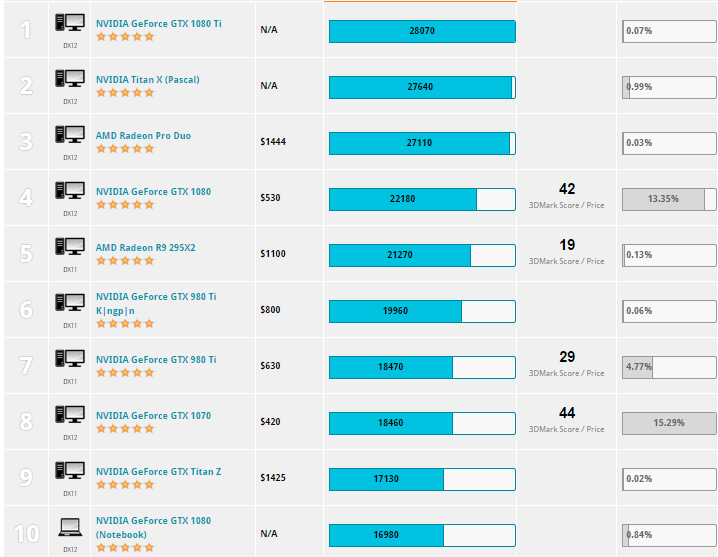The height and width of the screenshot is (557, 718).
Task: Click desktop icon beside Radeon R9 295X2
Action: point(70,246)
